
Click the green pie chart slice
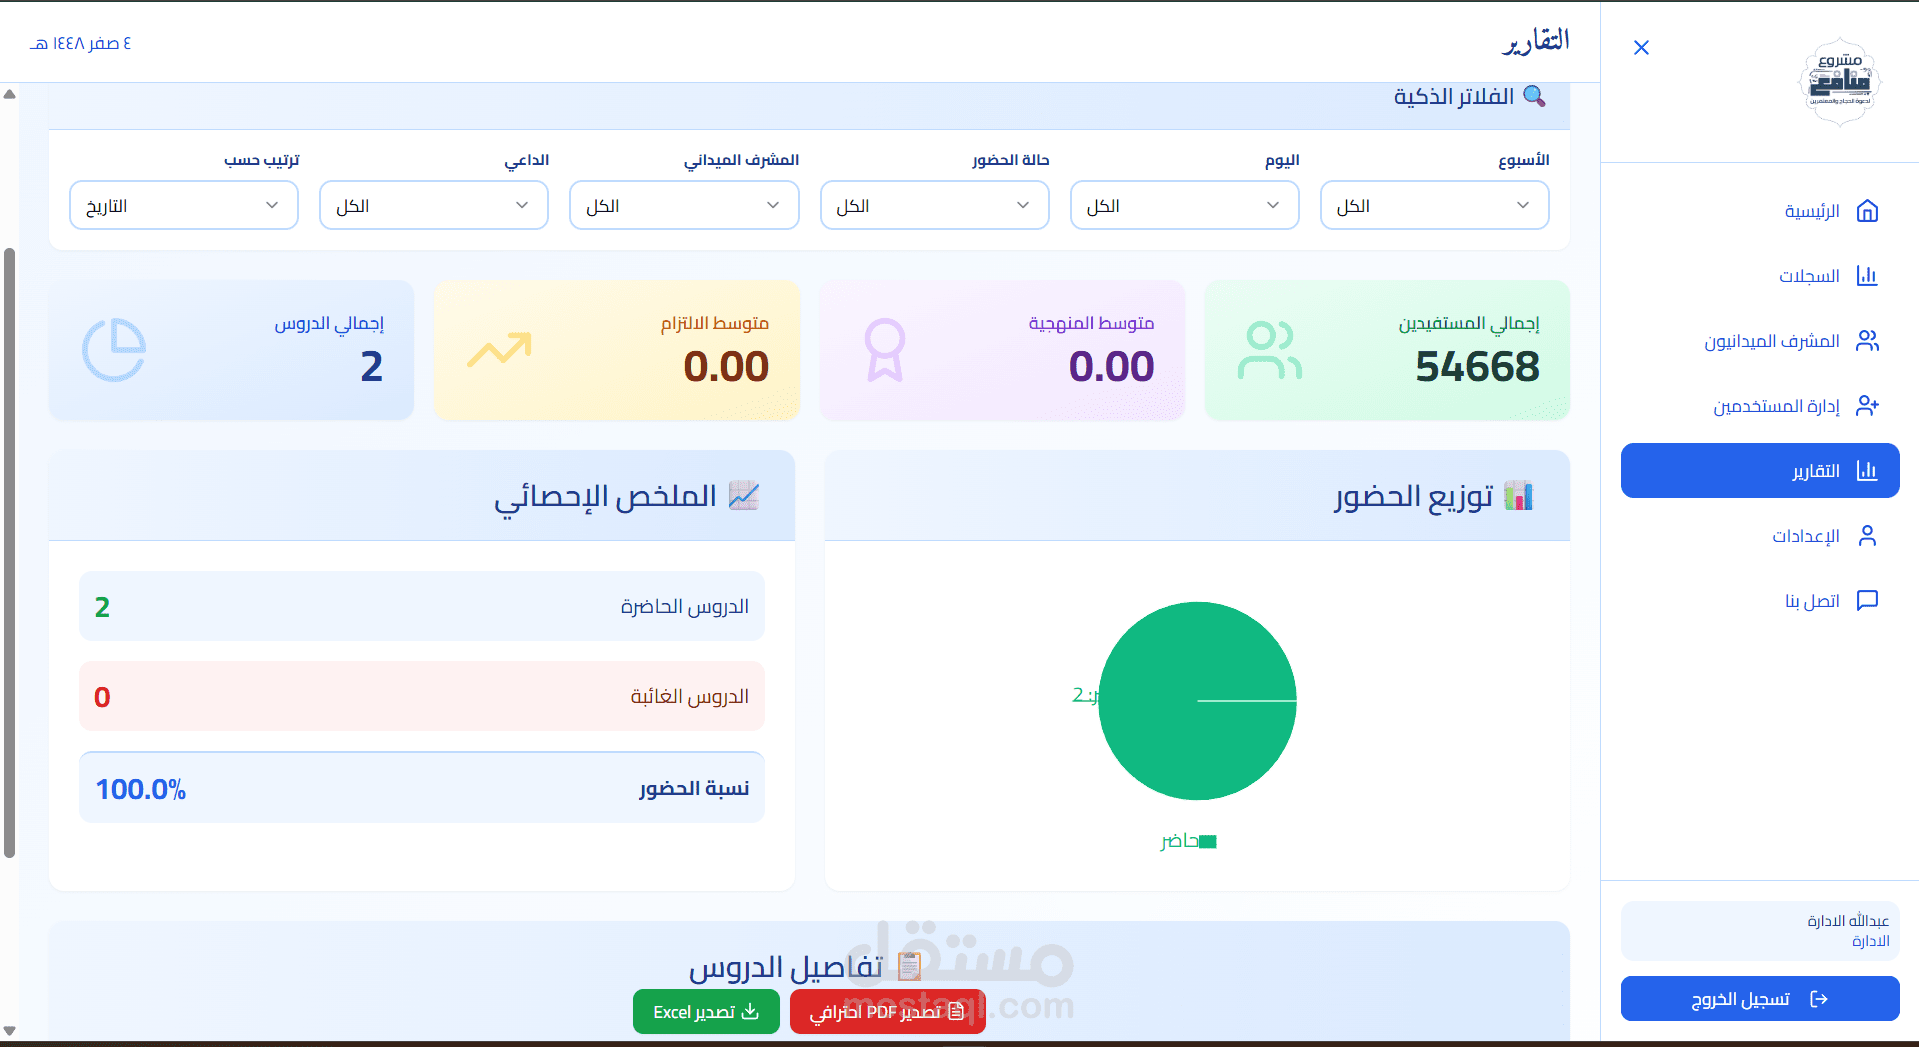coord(1197,701)
